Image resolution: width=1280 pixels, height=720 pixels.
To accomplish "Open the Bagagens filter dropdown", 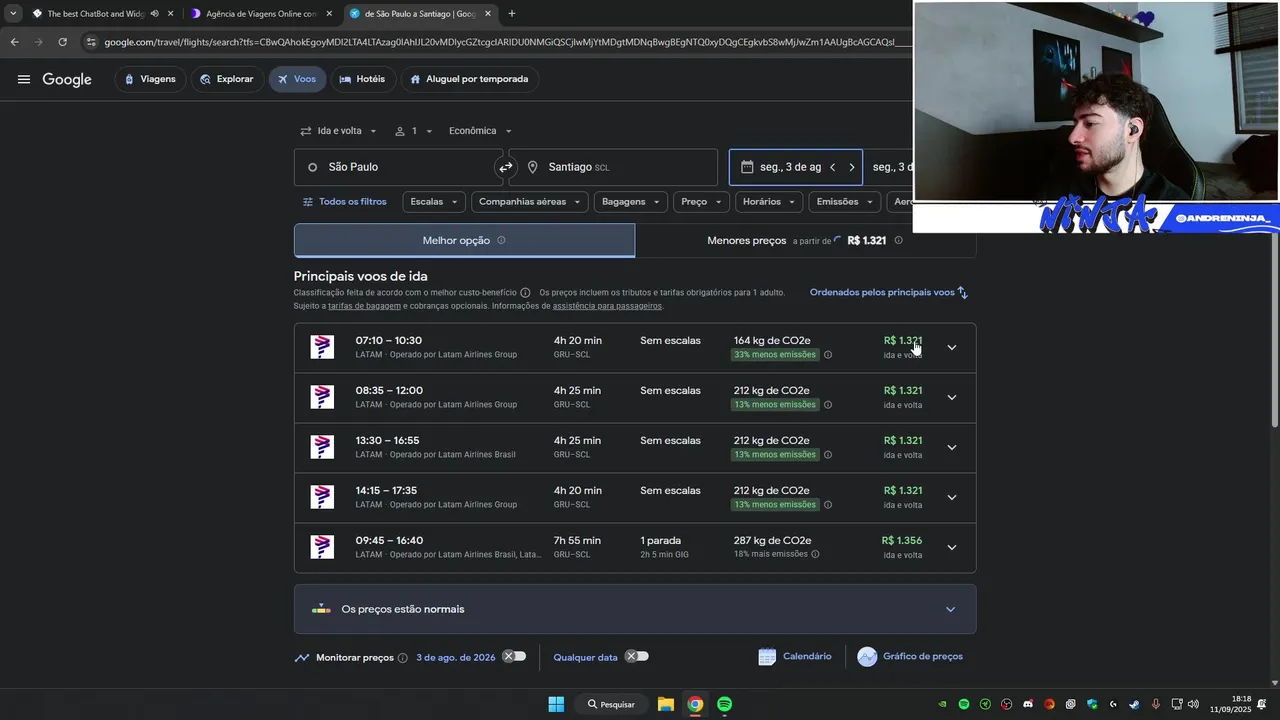I will click(x=631, y=202).
